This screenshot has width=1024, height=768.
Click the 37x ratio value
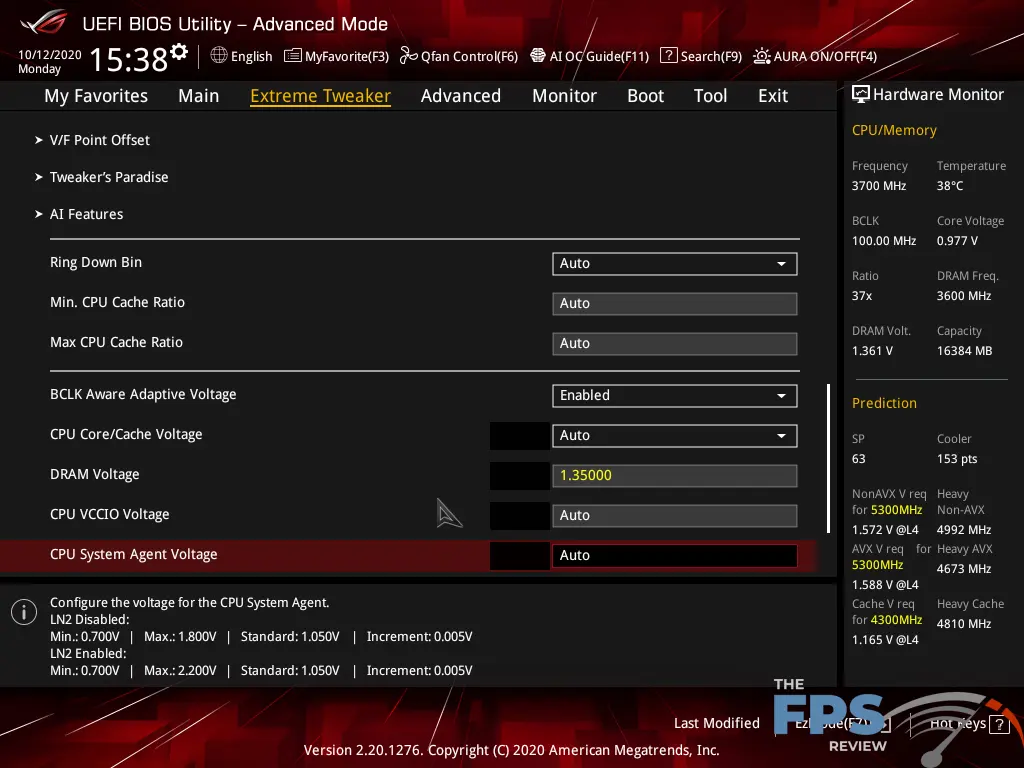click(861, 295)
